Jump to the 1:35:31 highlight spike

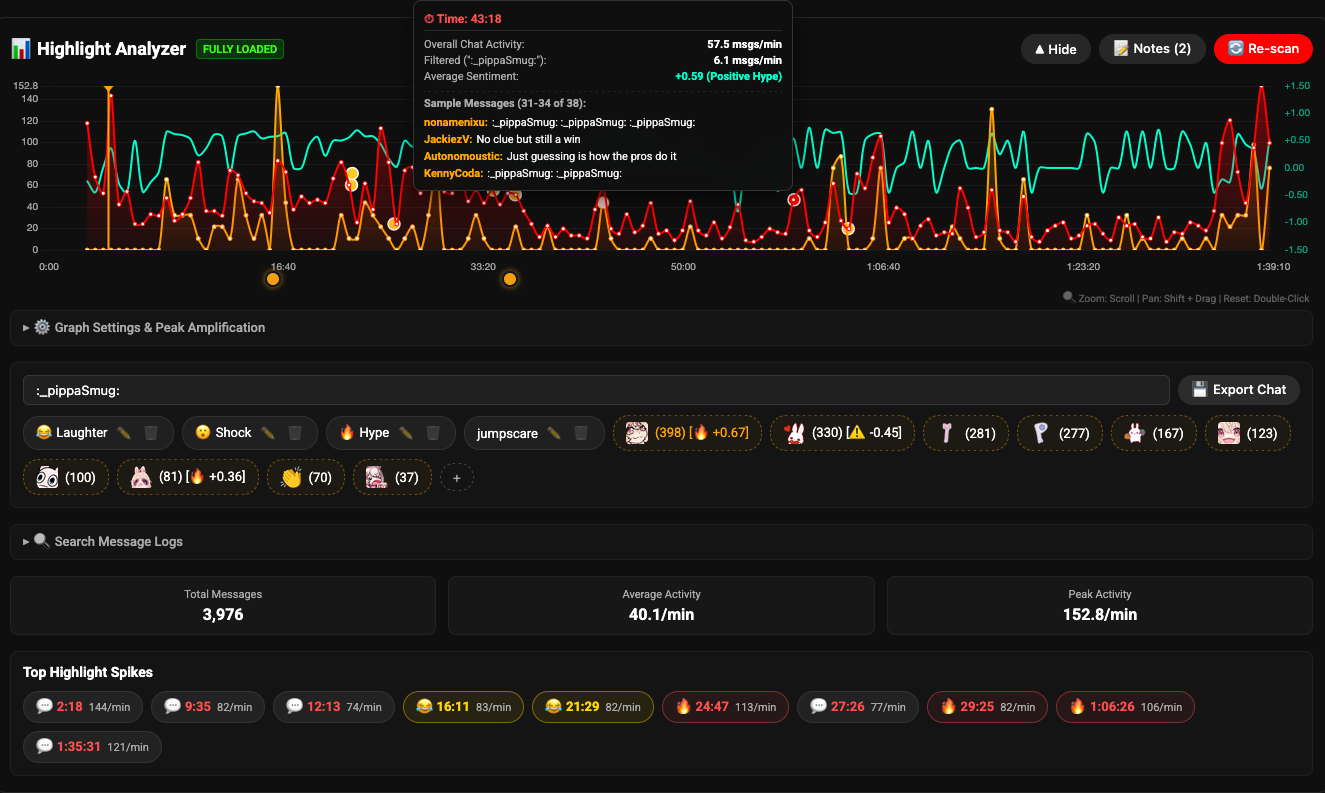(x=92, y=746)
